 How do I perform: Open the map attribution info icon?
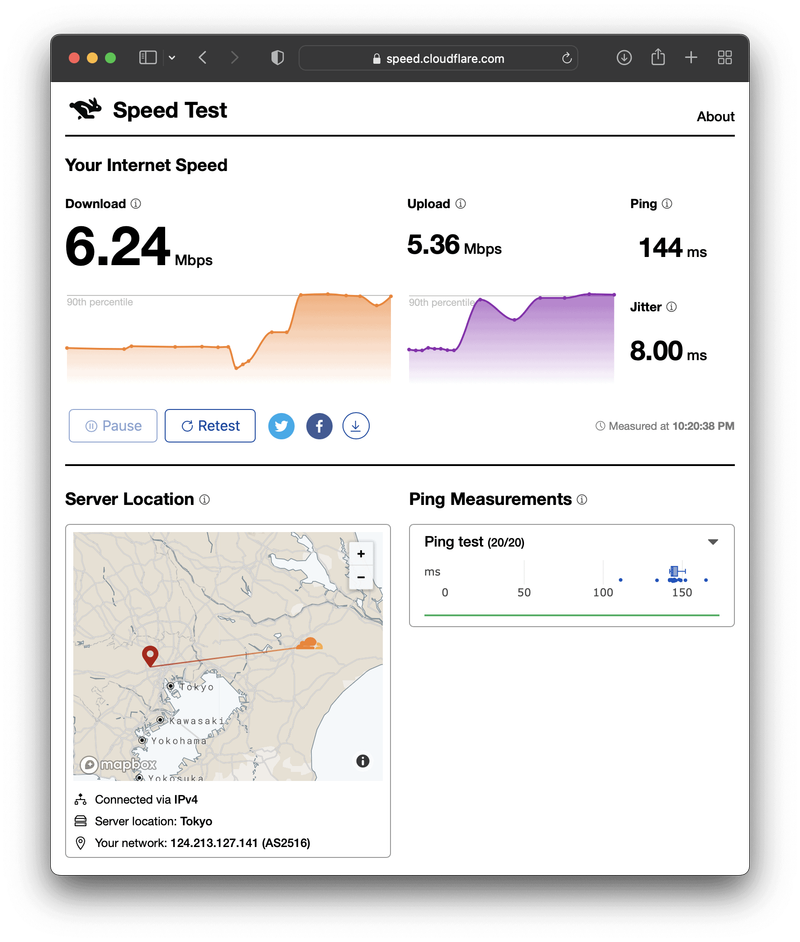pos(363,761)
